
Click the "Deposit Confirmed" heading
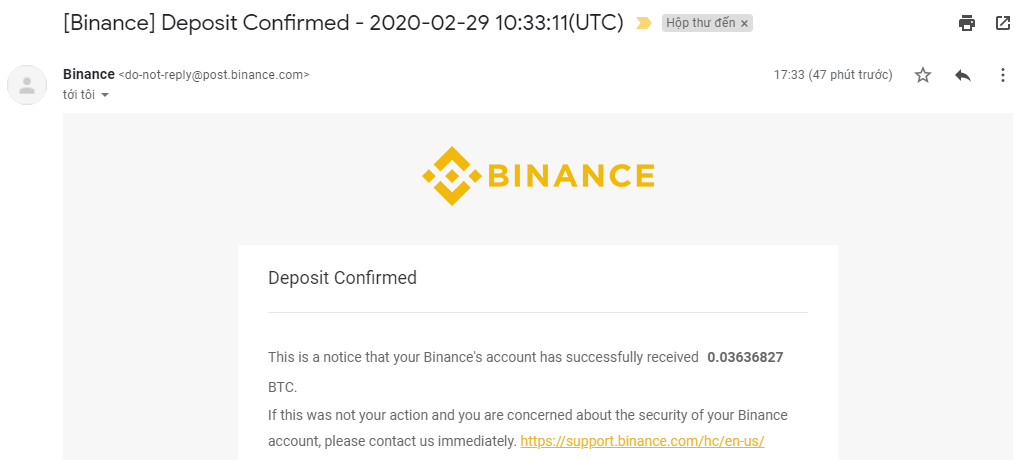click(x=342, y=278)
